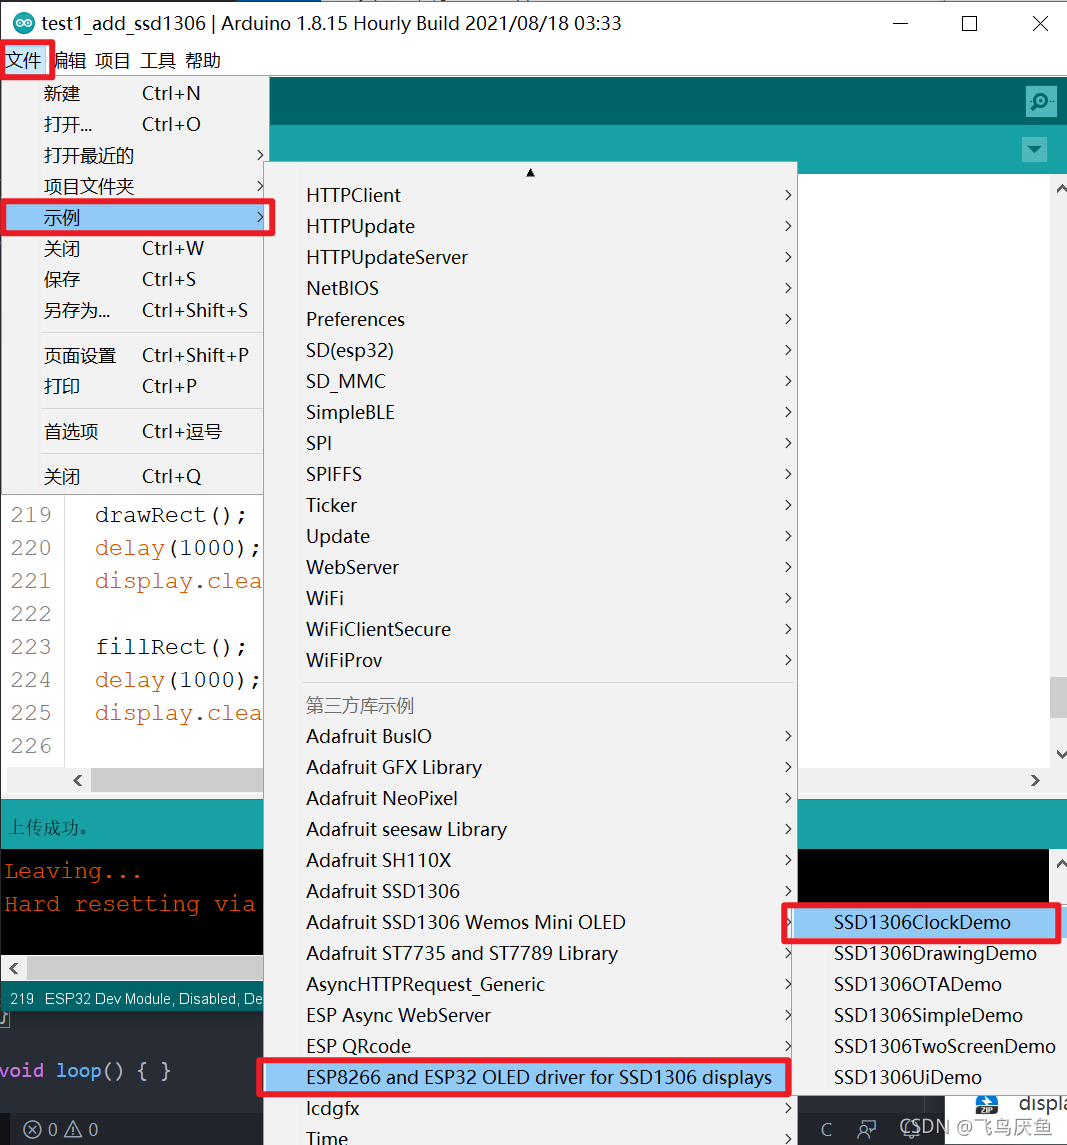
Task: Open SSD1306ClockDemo example
Action: [x=925, y=922]
